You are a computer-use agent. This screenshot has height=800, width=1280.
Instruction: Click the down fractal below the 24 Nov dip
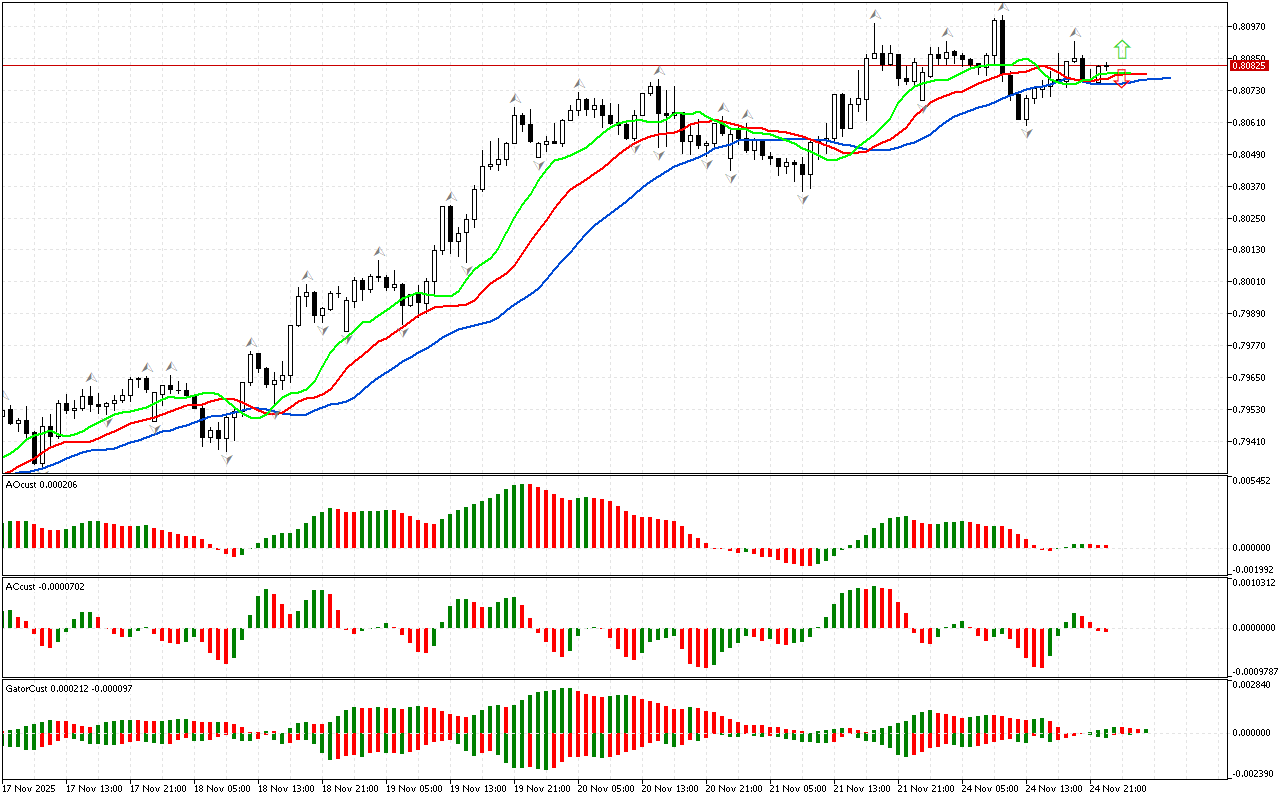point(1026,132)
